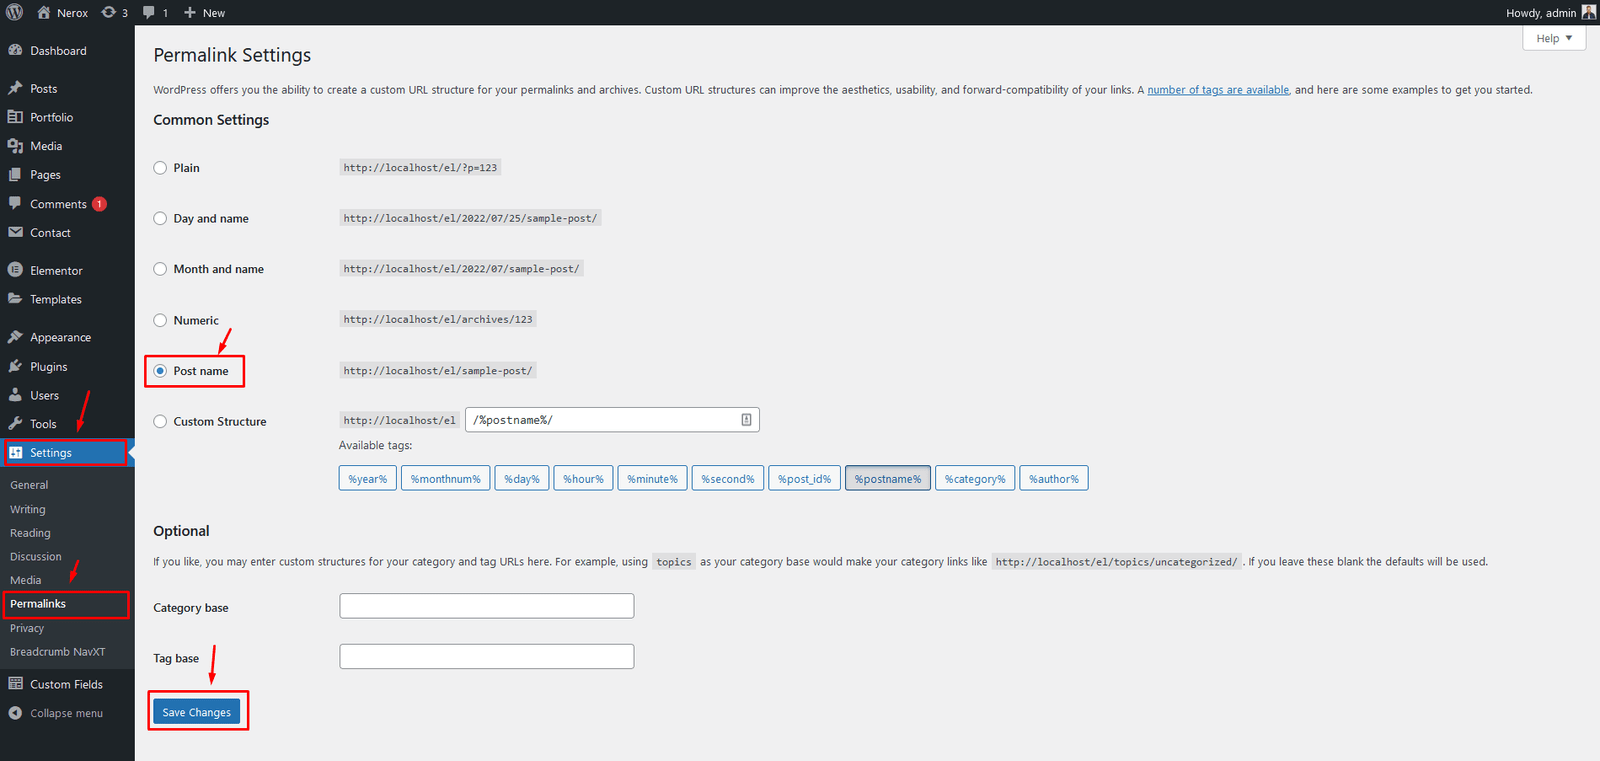1600x761 pixels.
Task: Open the New content dropdown
Action: point(205,12)
